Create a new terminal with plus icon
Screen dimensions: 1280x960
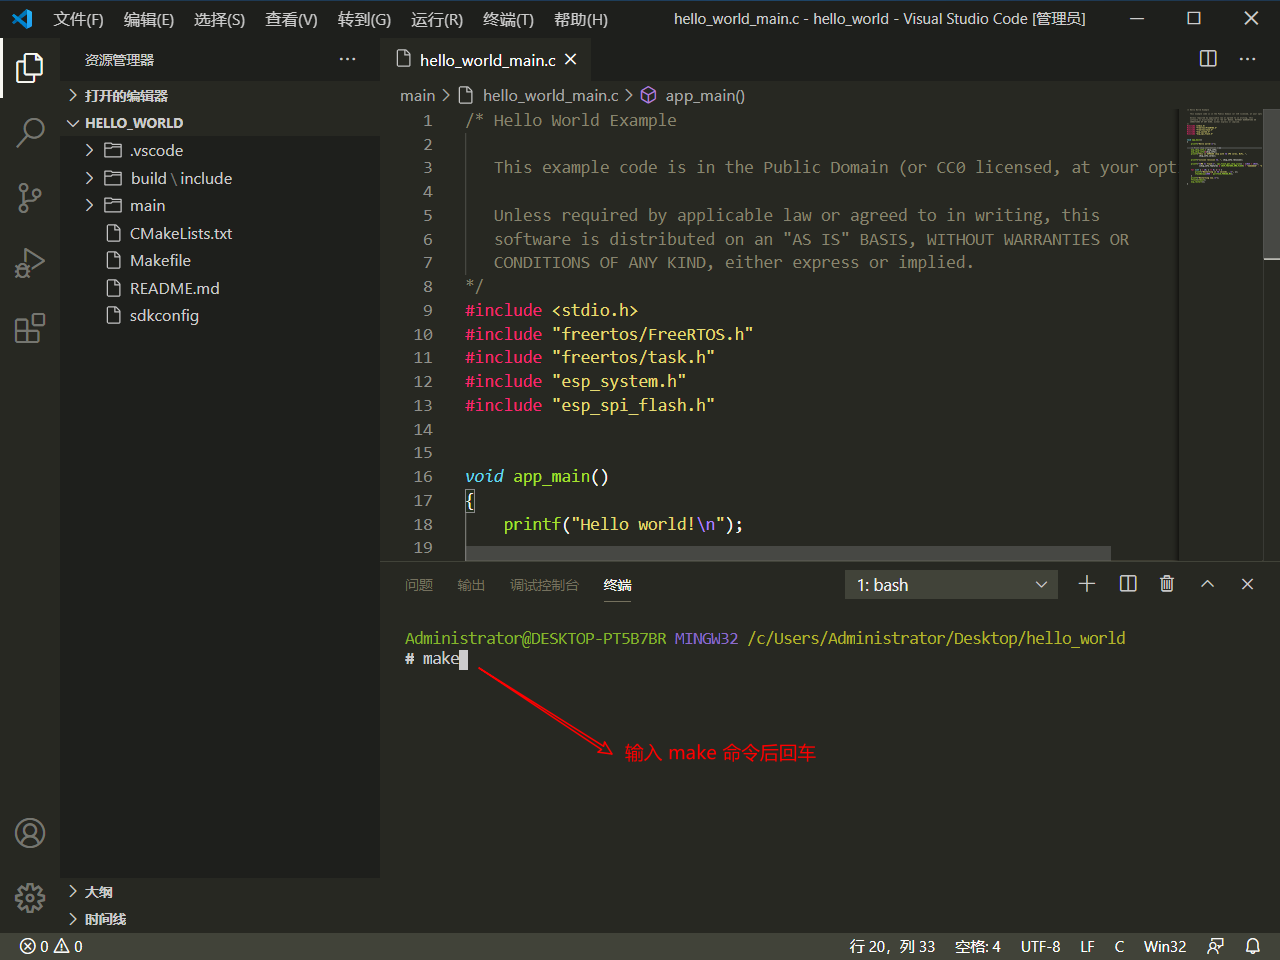(x=1087, y=584)
